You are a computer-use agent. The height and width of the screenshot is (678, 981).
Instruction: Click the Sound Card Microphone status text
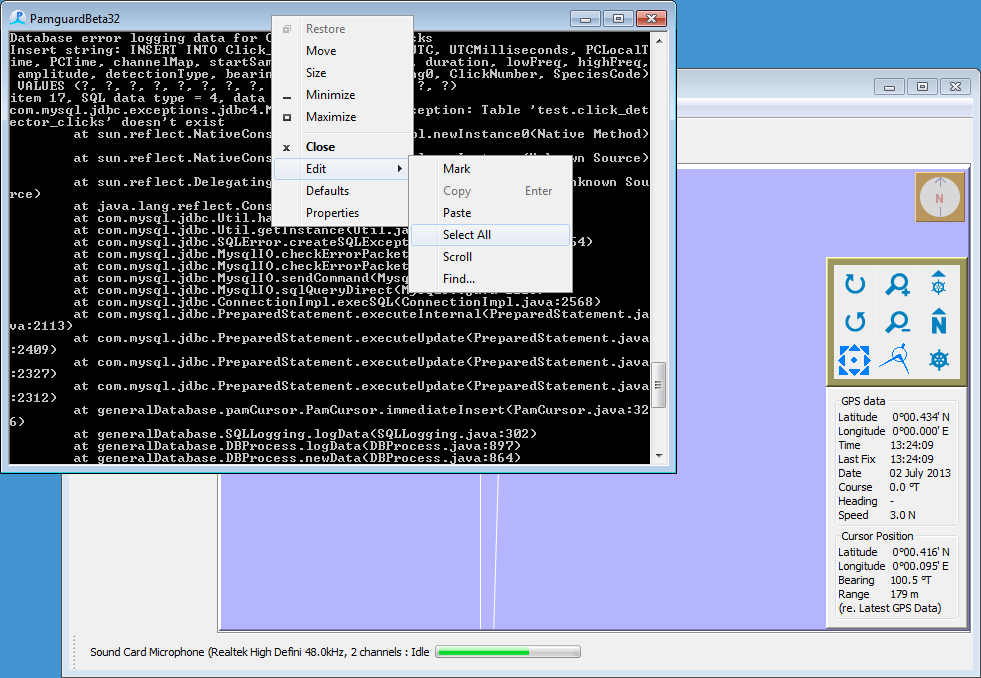pyautogui.click(x=259, y=652)
